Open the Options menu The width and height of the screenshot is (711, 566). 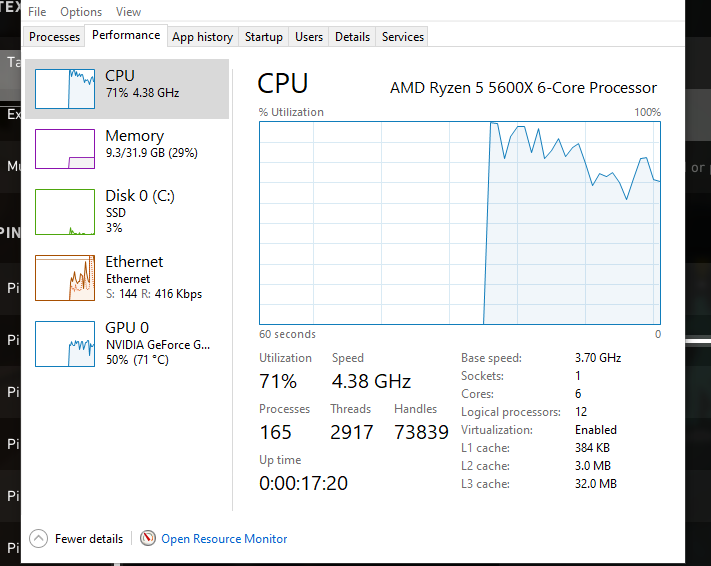[81, 12]
